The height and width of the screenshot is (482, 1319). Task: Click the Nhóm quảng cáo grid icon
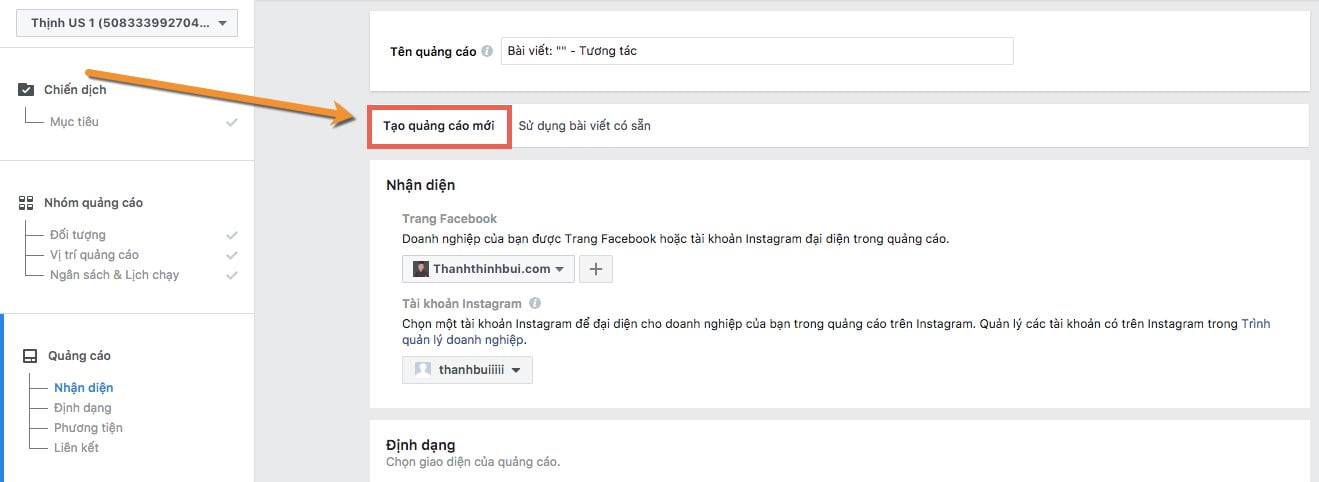tap(26, 203)
